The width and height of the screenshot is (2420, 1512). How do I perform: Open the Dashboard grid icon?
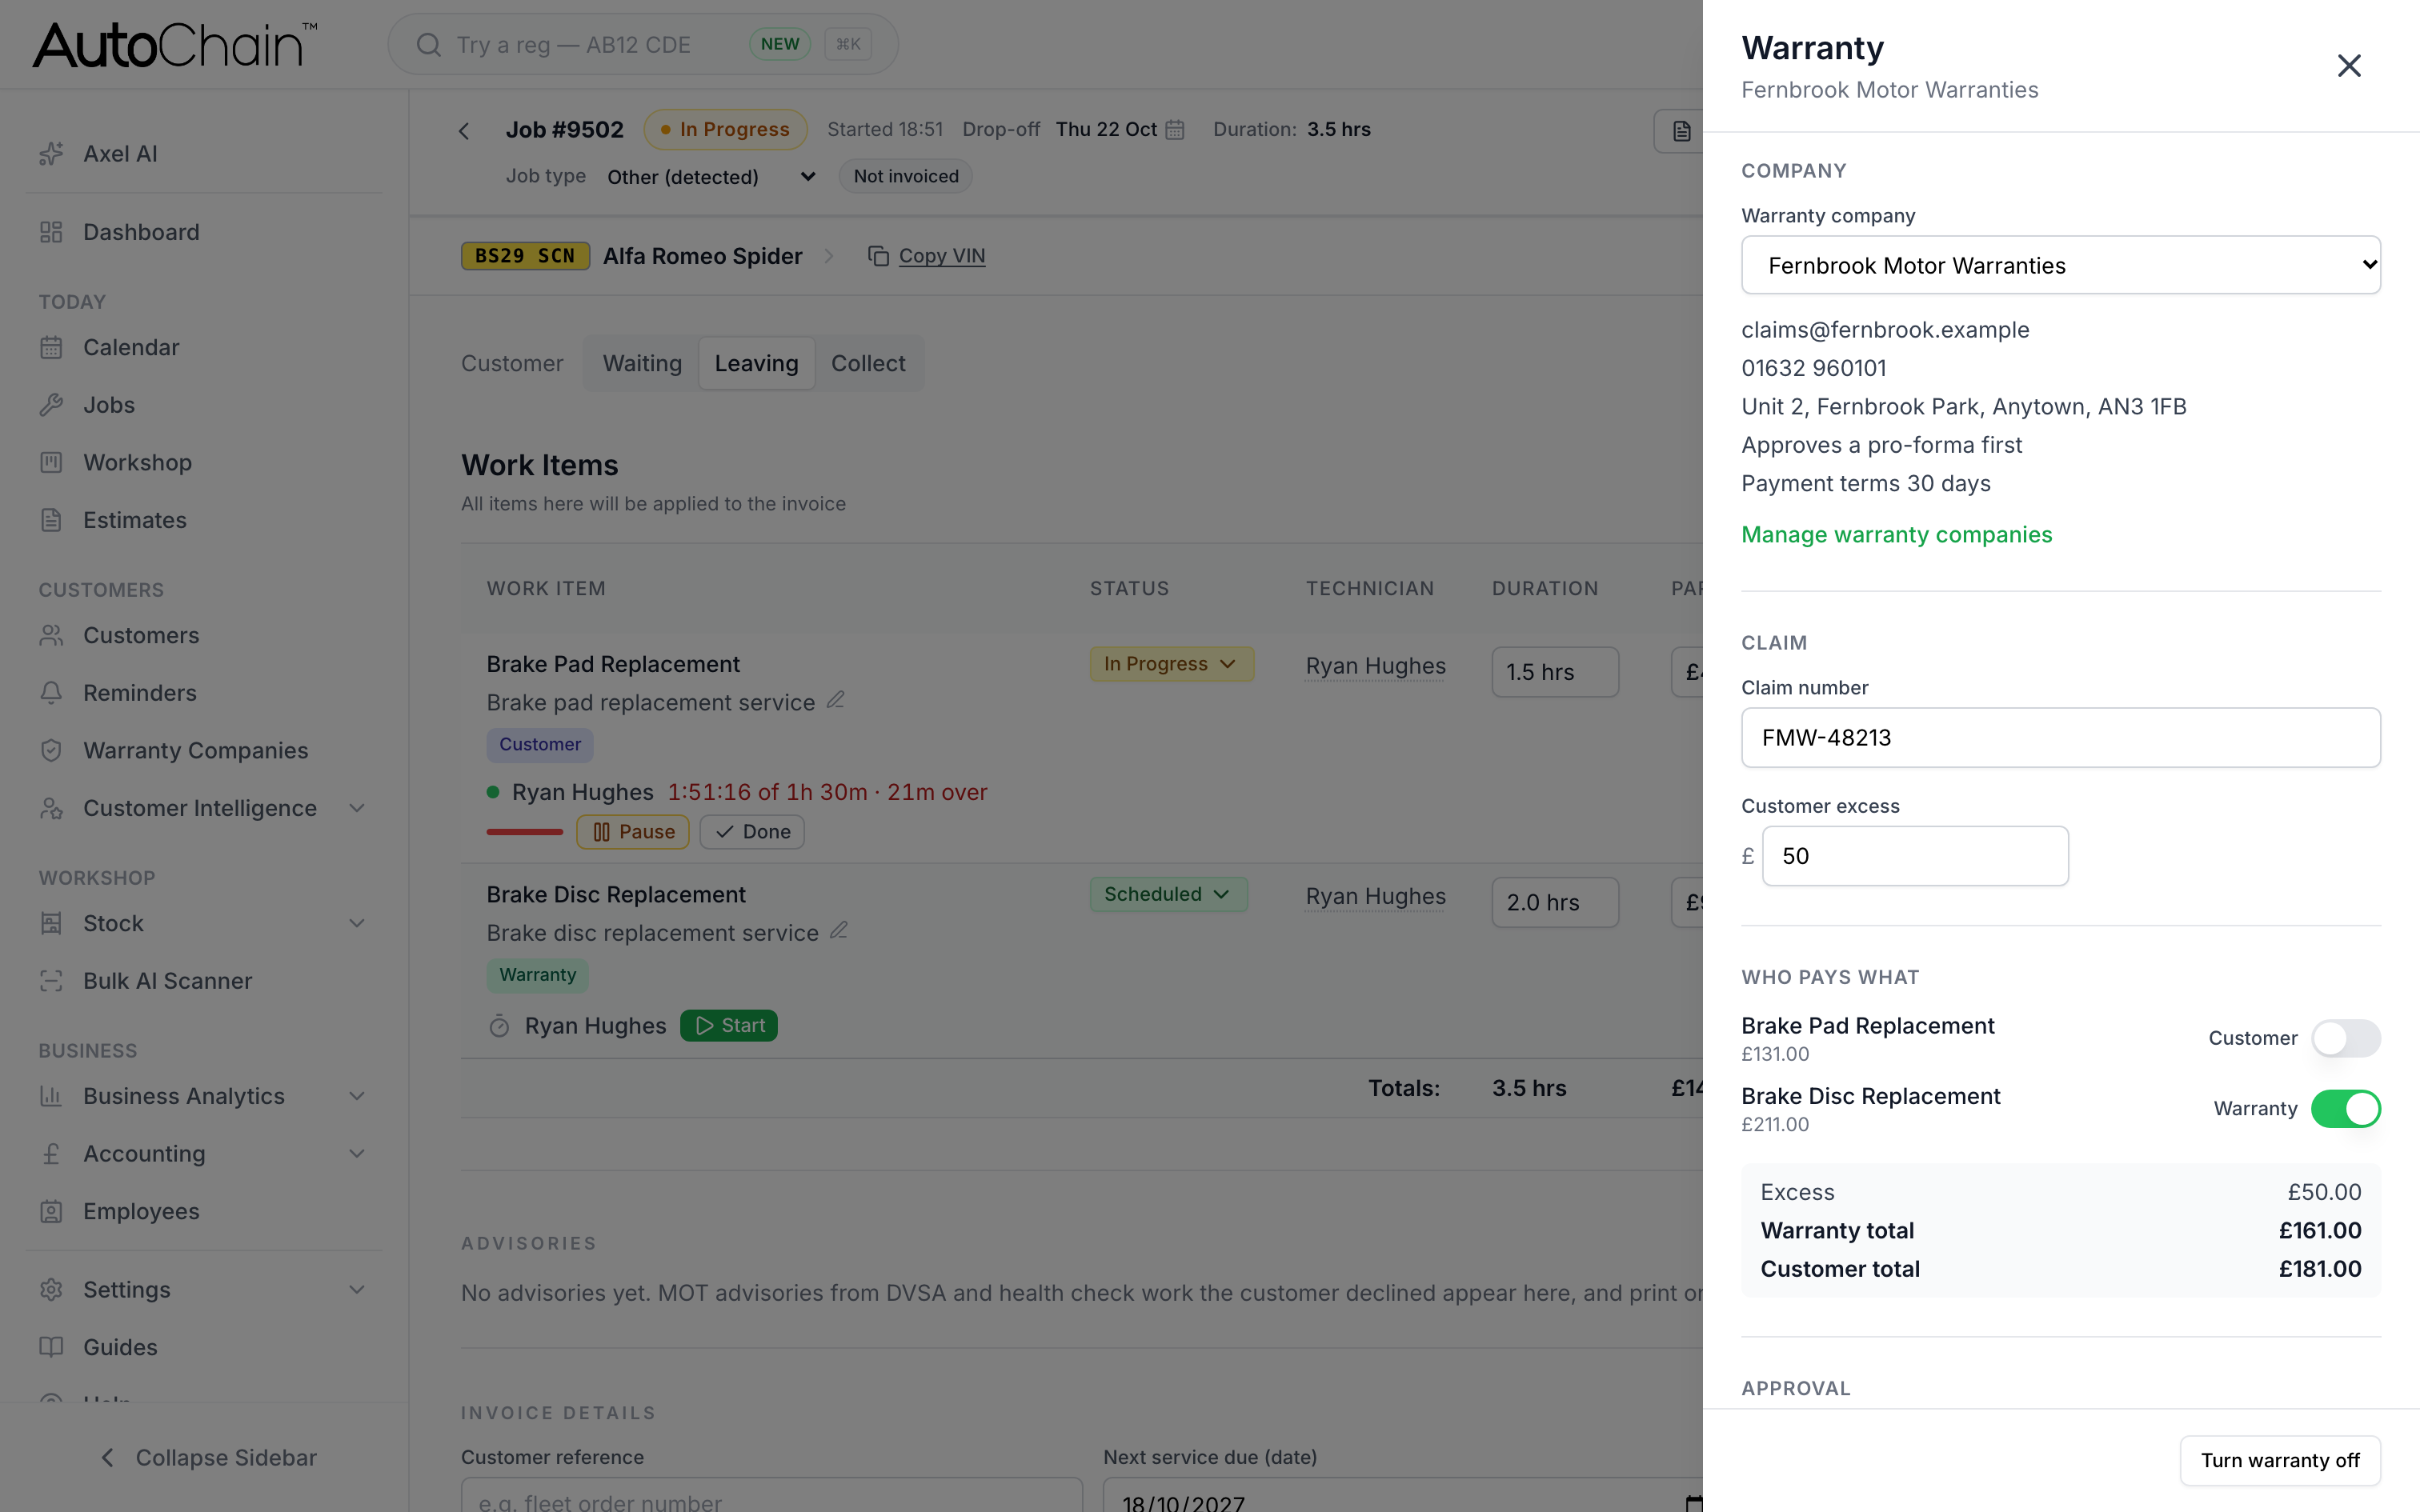click(51, 232)
